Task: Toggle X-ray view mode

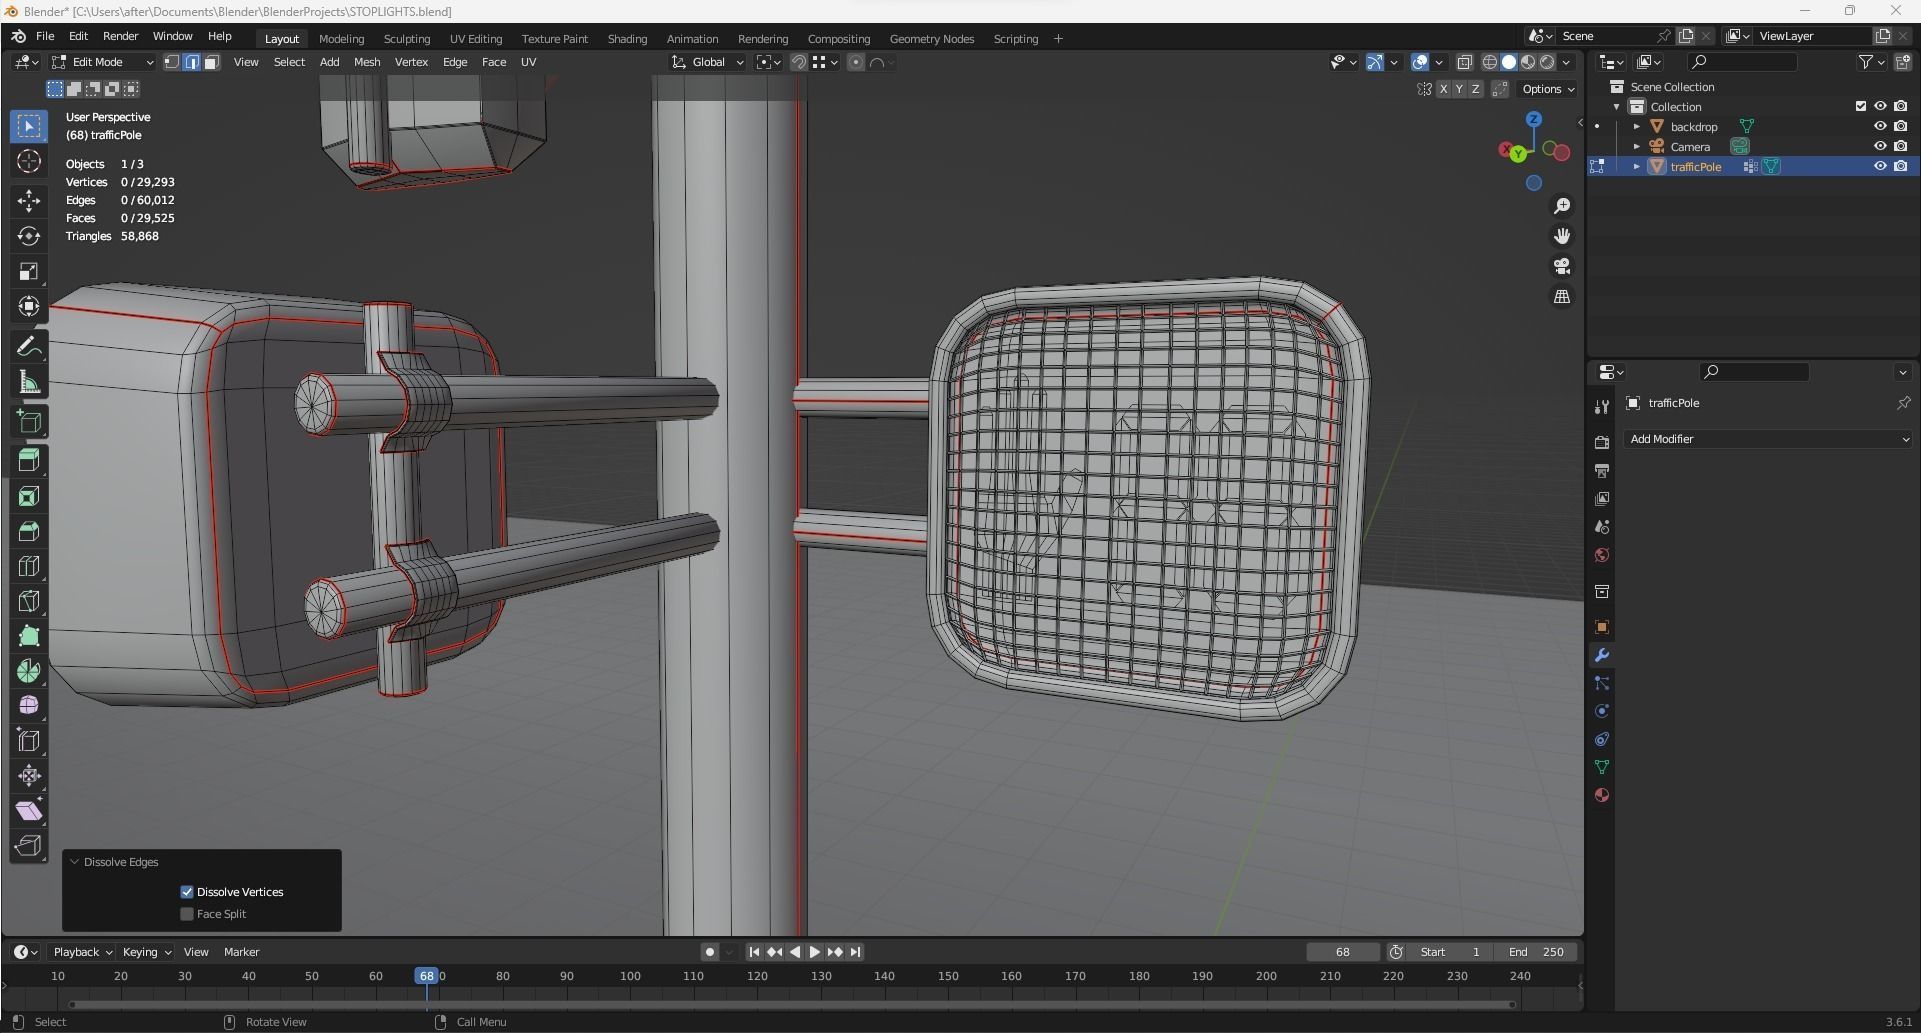Action: click(x=1464, y=62)
